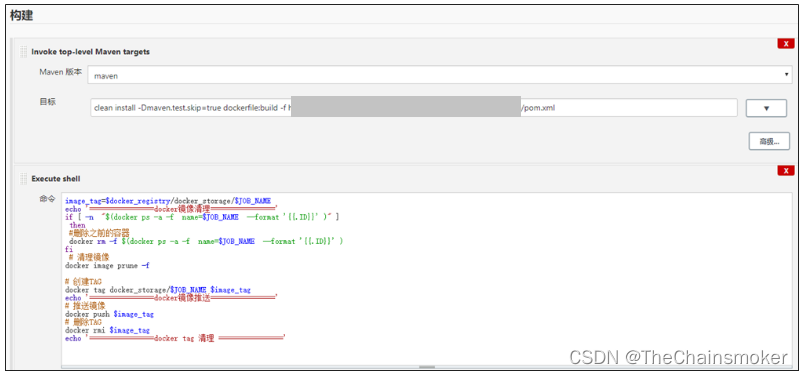803x374 pixels.
Task: Click the Invoke top-level Maven targets title
Action: (91, 52)
